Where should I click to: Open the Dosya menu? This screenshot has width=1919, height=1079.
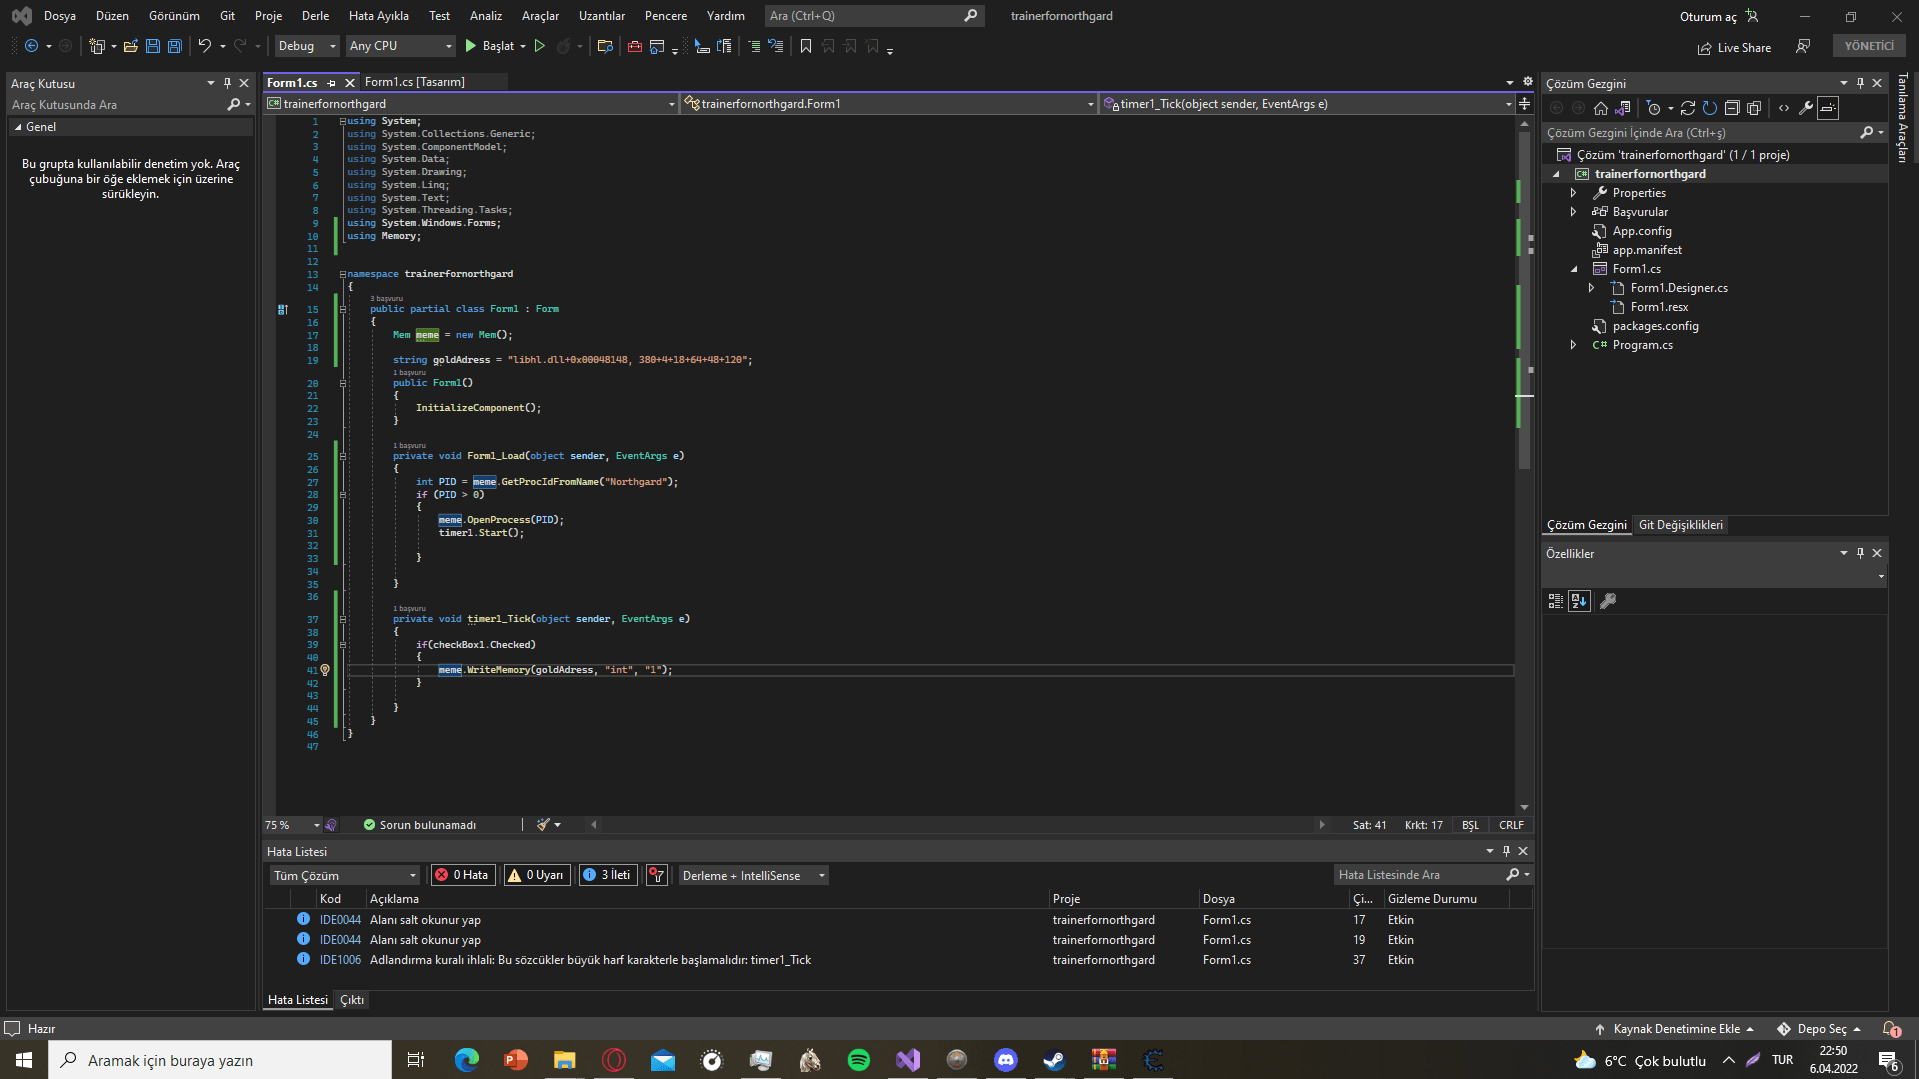(x=60, y=16)
